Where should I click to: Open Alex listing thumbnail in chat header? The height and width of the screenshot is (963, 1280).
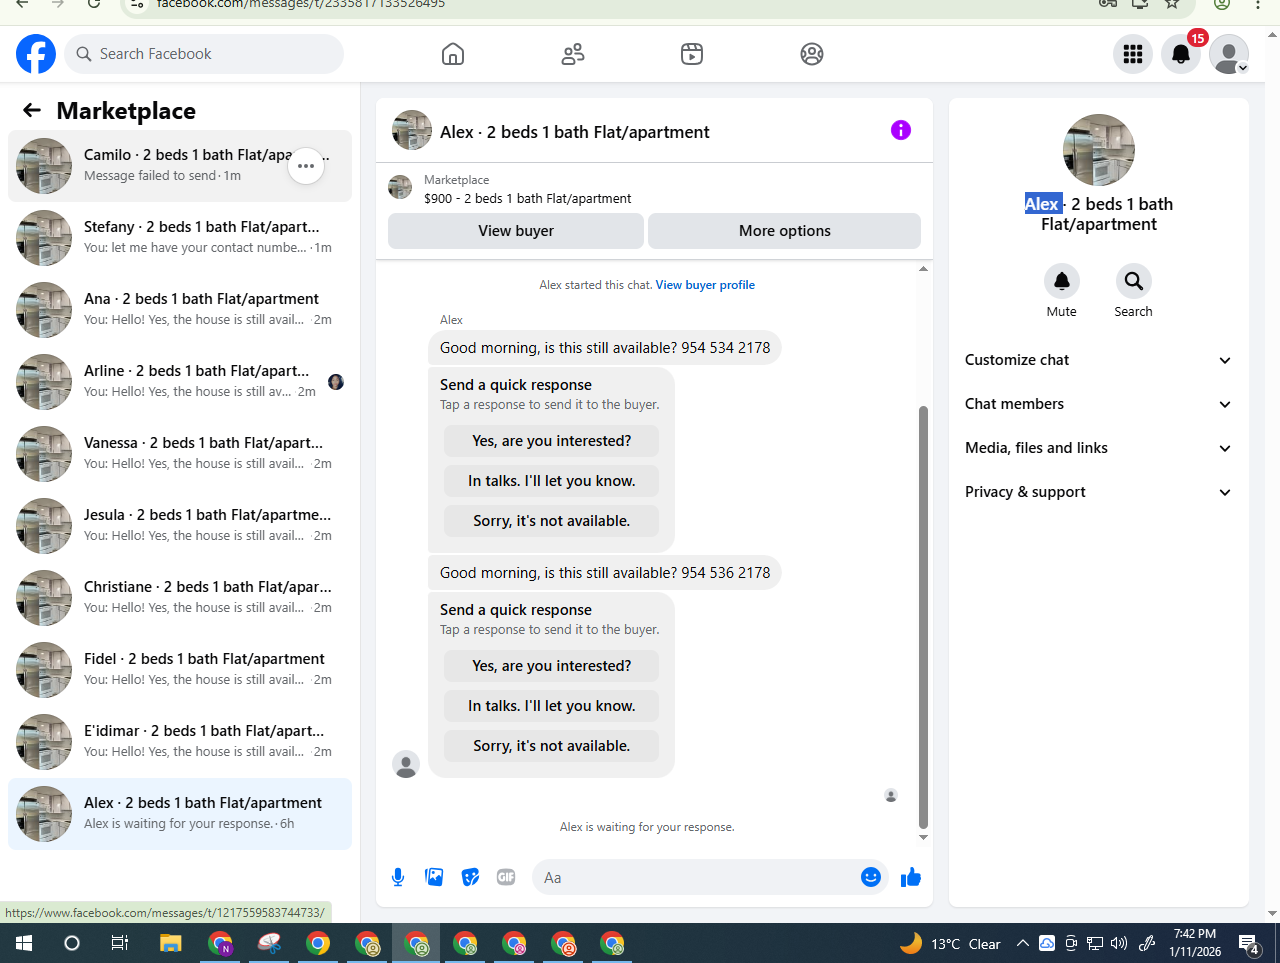412,130
